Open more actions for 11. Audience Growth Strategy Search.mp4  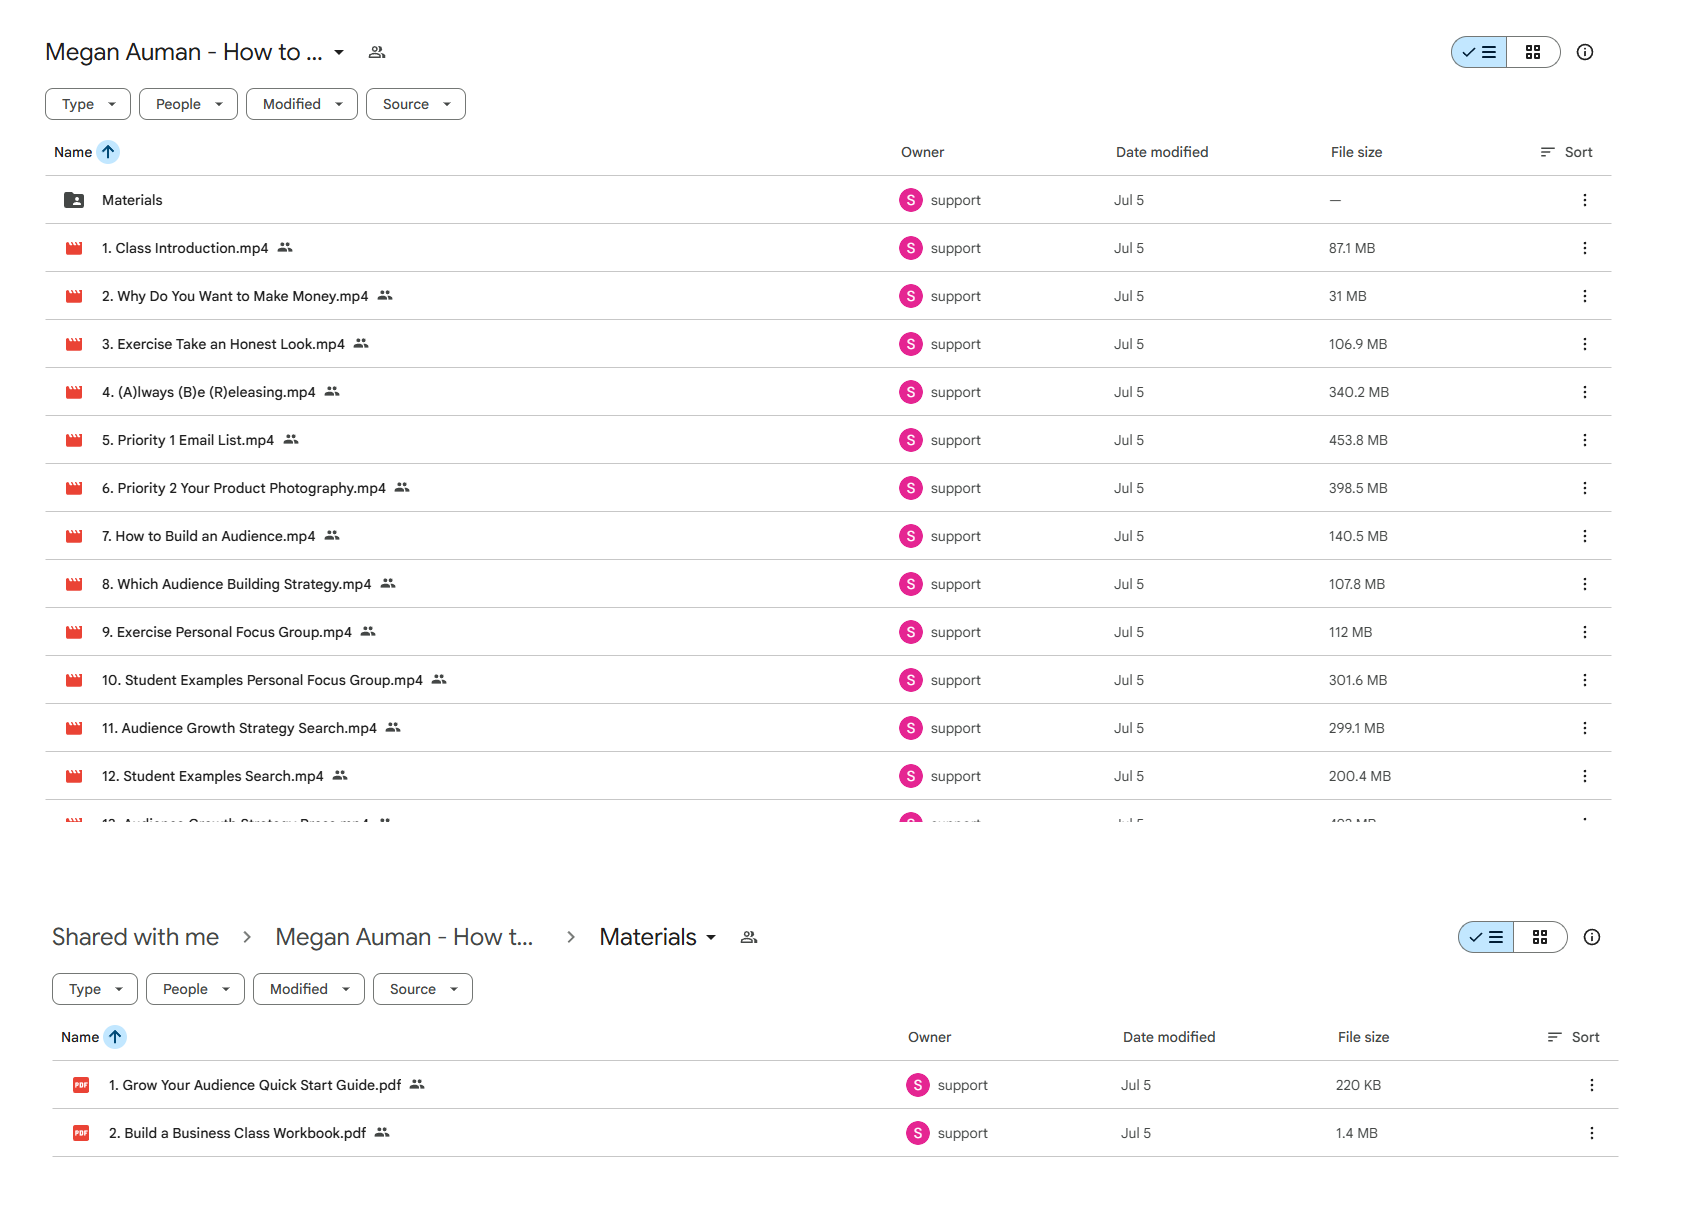1584,728
